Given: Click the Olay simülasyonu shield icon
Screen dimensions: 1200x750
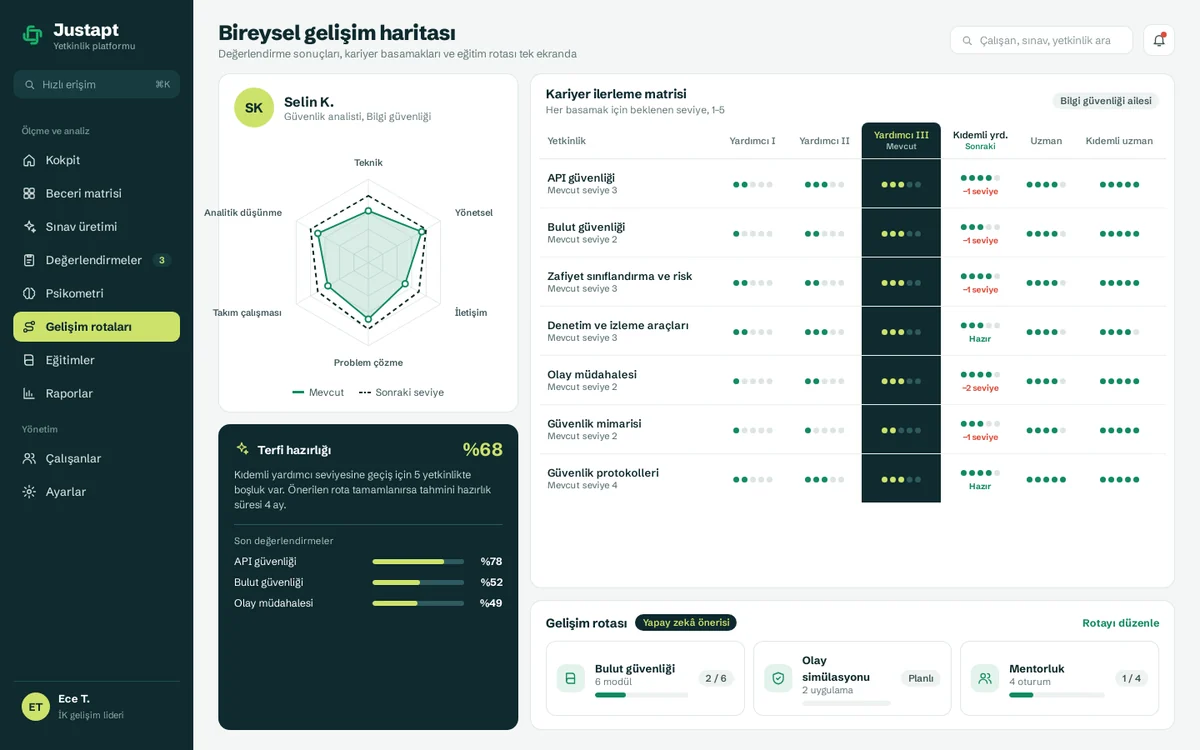Looking at the screenshot, I should pyautogui.click(x=778, y=678).
